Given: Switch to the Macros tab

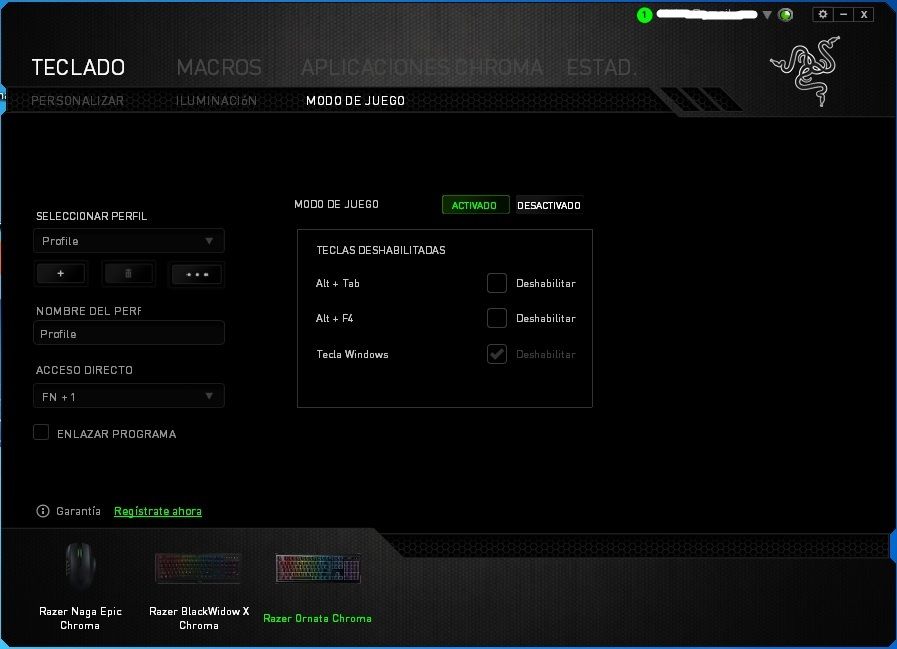Looking at the screenshot, I should (x=219, y=67).
